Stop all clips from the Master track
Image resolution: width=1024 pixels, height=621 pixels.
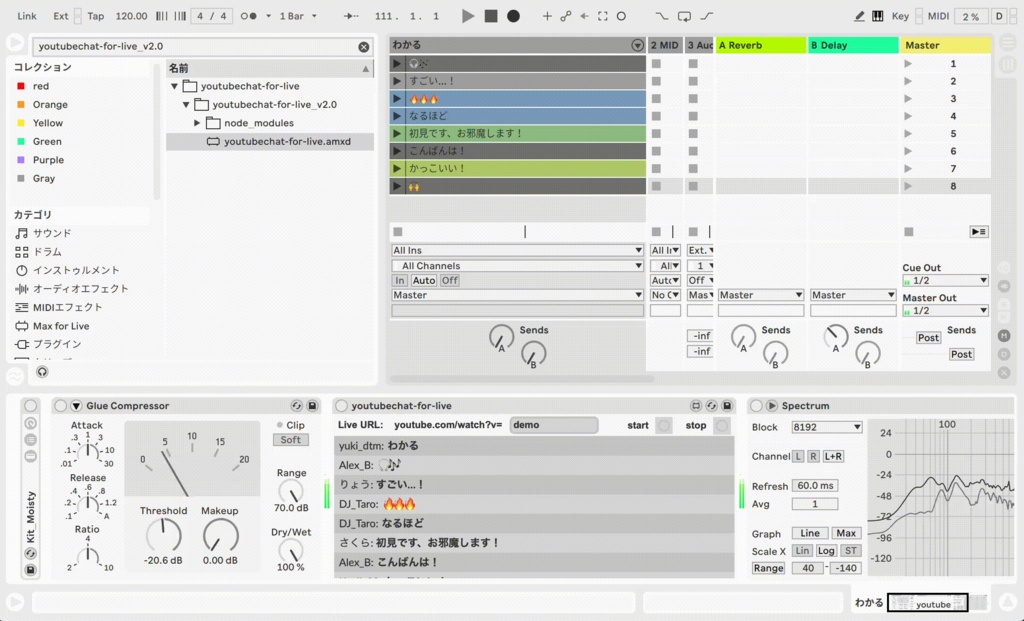point(908,232)
